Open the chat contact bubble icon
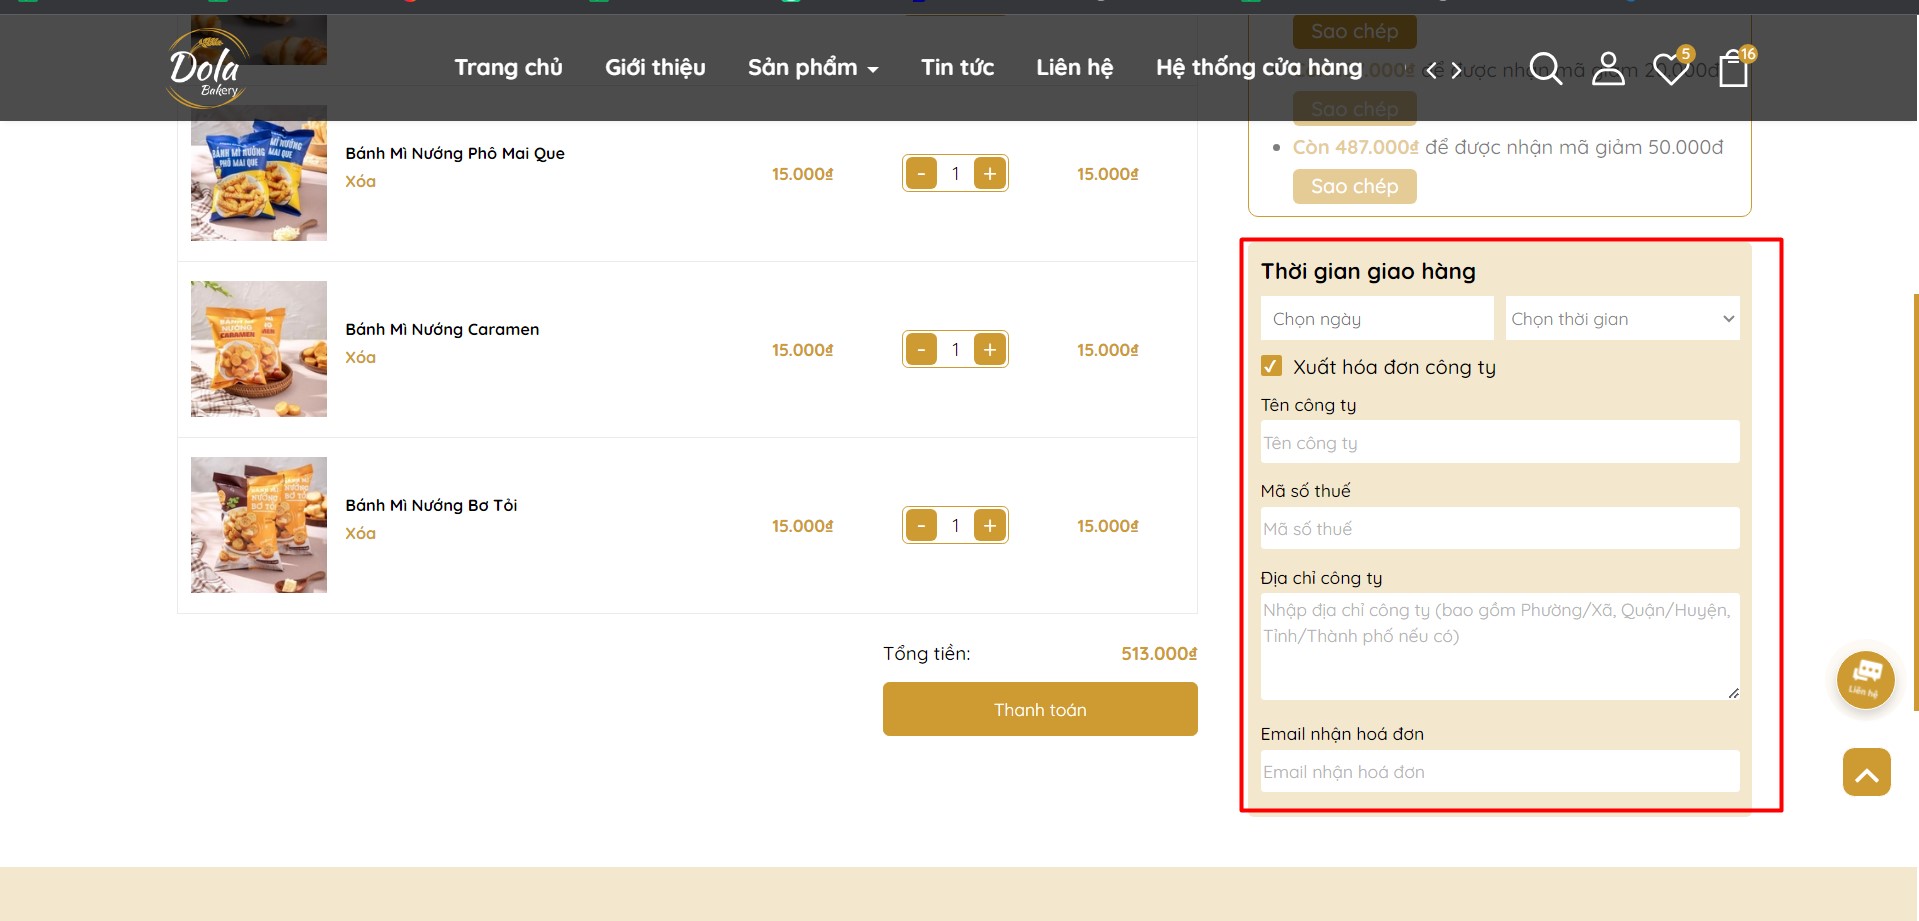 point(1865,679)
